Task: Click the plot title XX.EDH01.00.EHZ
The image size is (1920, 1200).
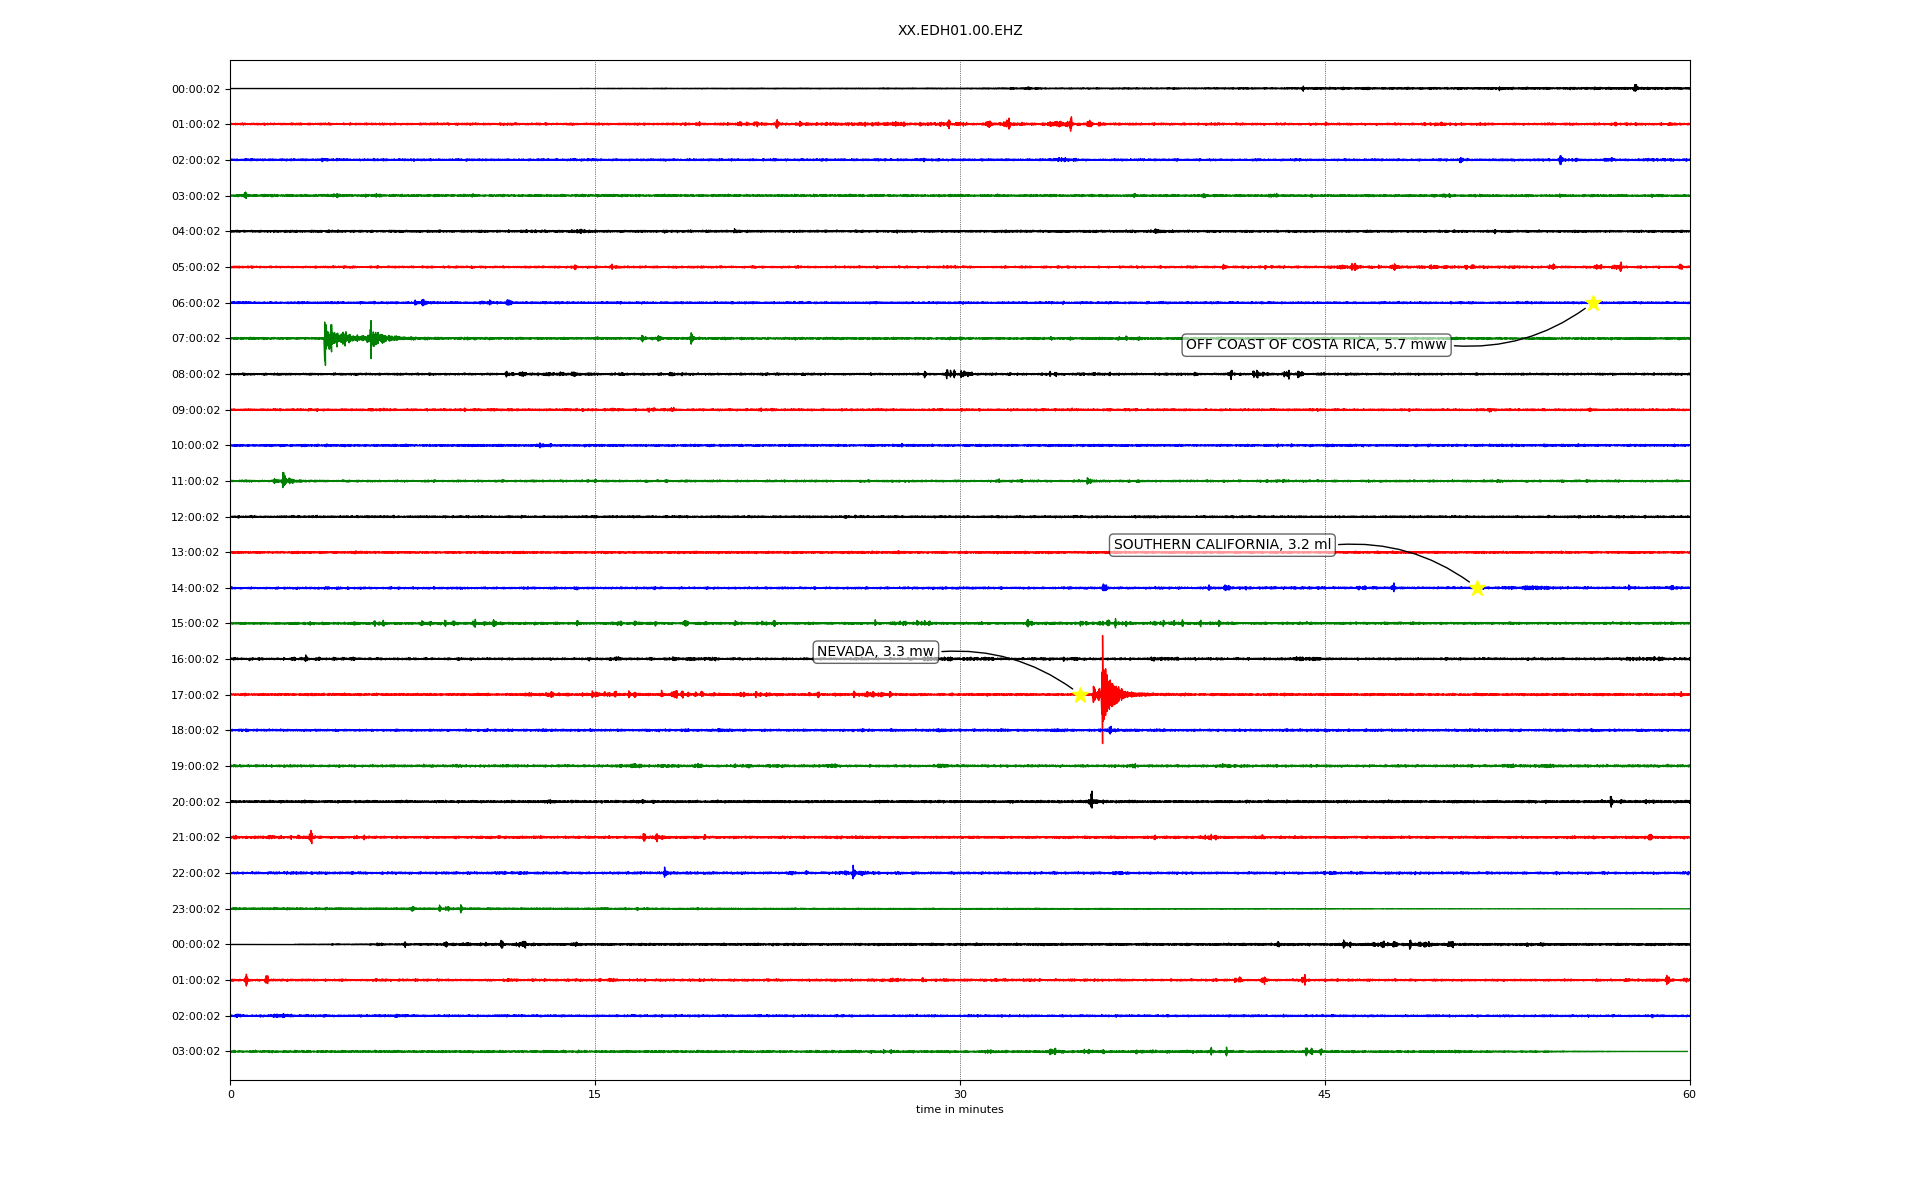Action: (960, 31)
